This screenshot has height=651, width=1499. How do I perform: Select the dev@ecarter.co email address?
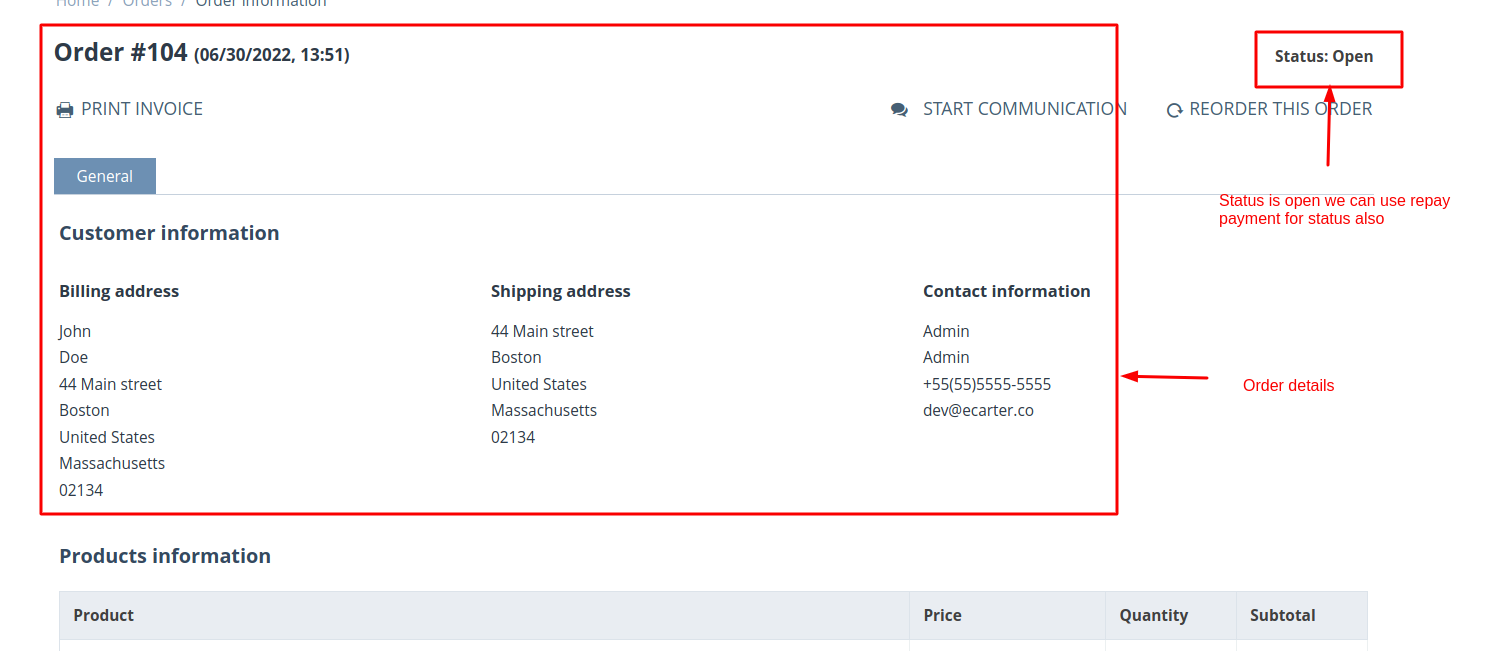(978, 410)
